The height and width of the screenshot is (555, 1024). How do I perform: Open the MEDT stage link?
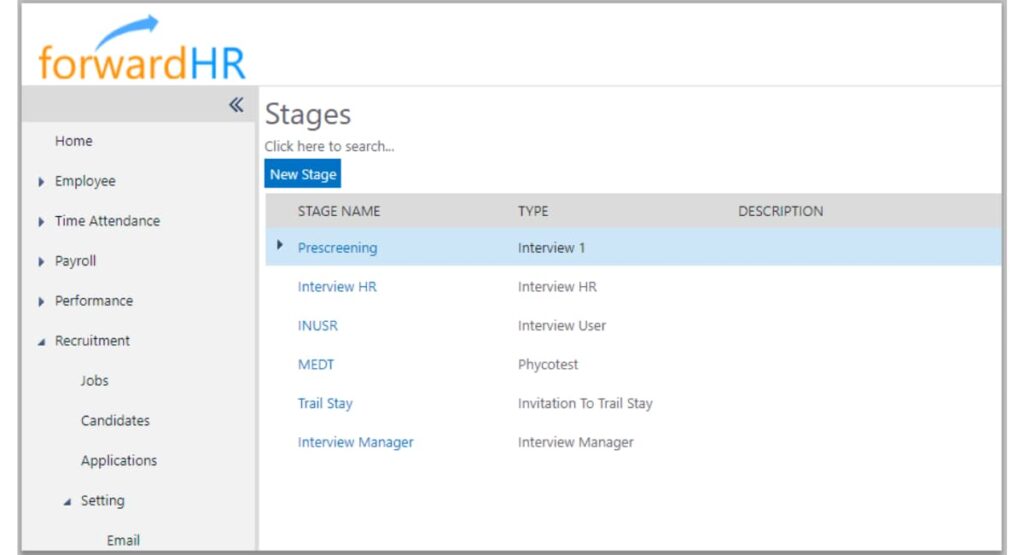tap(316, 365)
